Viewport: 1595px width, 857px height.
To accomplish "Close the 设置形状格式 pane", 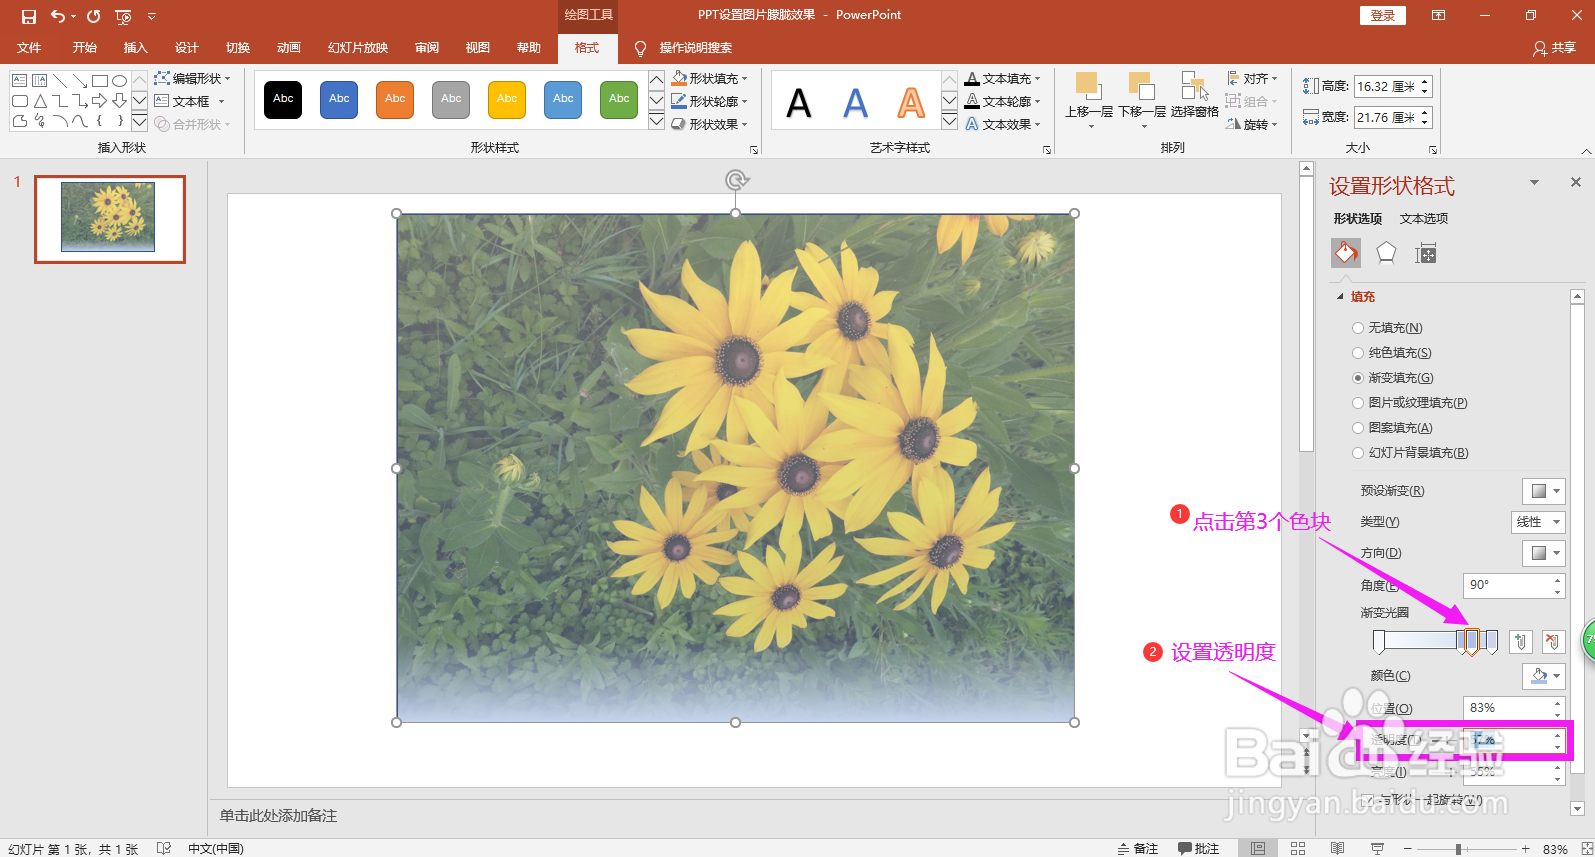I will point(1576,182).
